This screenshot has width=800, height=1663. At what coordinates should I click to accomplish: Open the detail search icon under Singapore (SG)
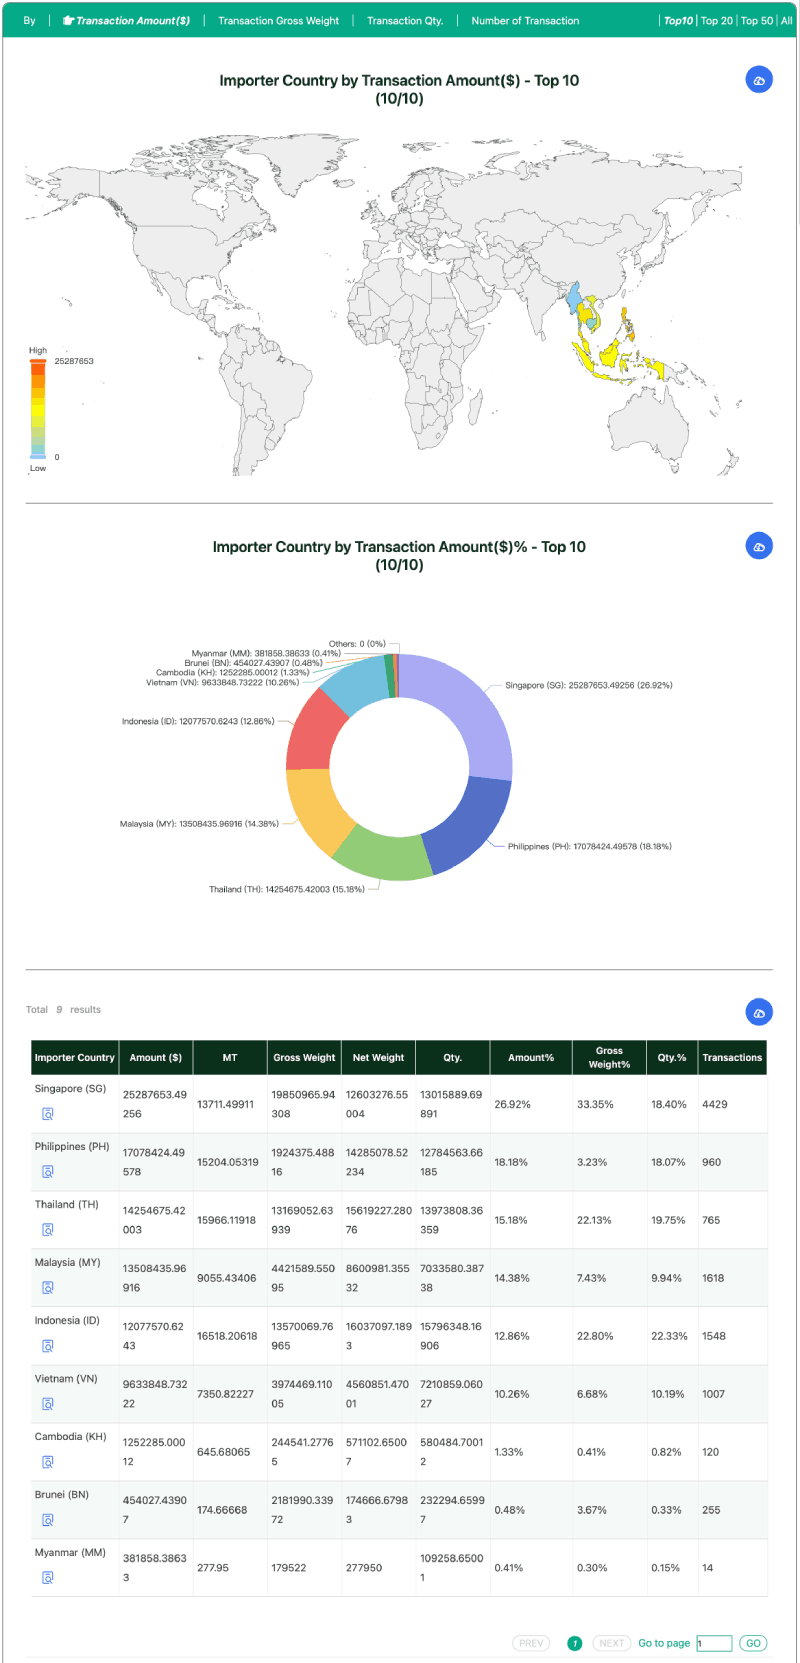pos(47,1114)
